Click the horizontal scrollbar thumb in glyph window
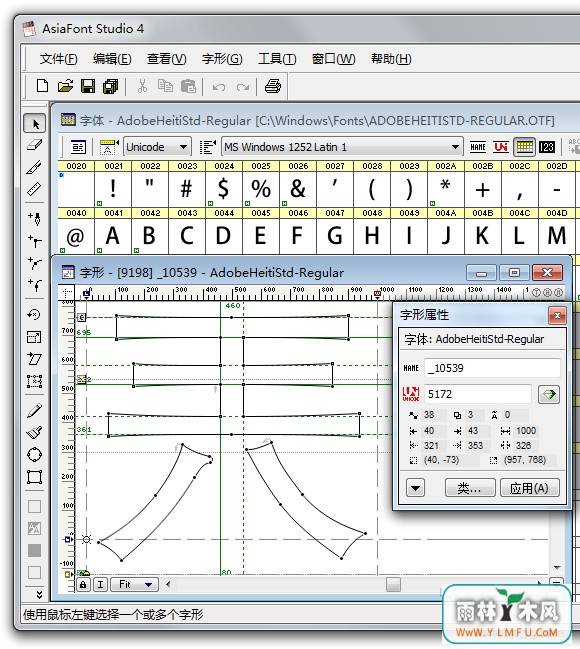The width and height of the screenshot is (580, 649). point(393,584)
